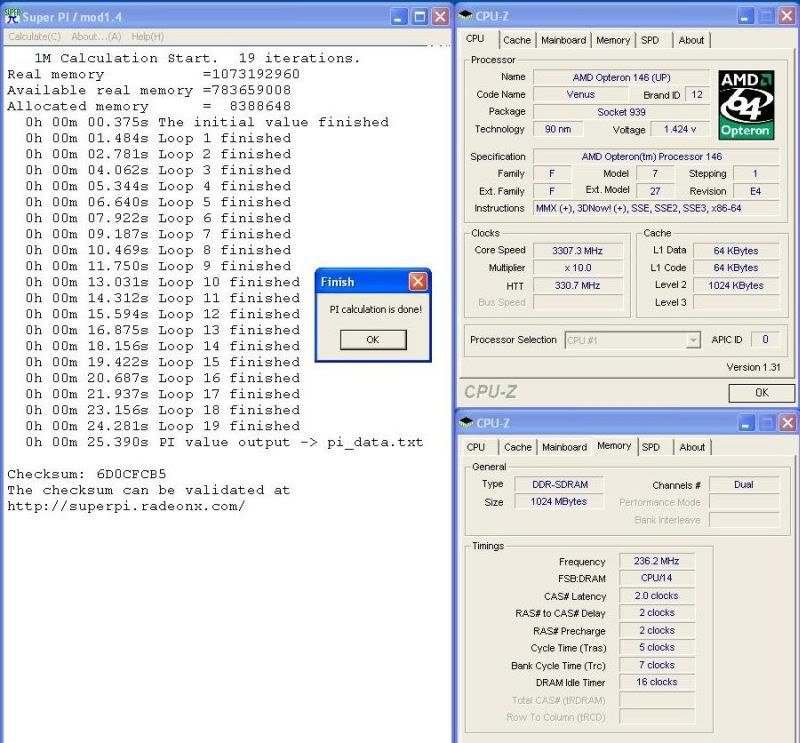Image resolution: width=800 pixels, height=743 pixels.
Task: Close the upper CPU-Z window
Action: (x=787, y=16)
